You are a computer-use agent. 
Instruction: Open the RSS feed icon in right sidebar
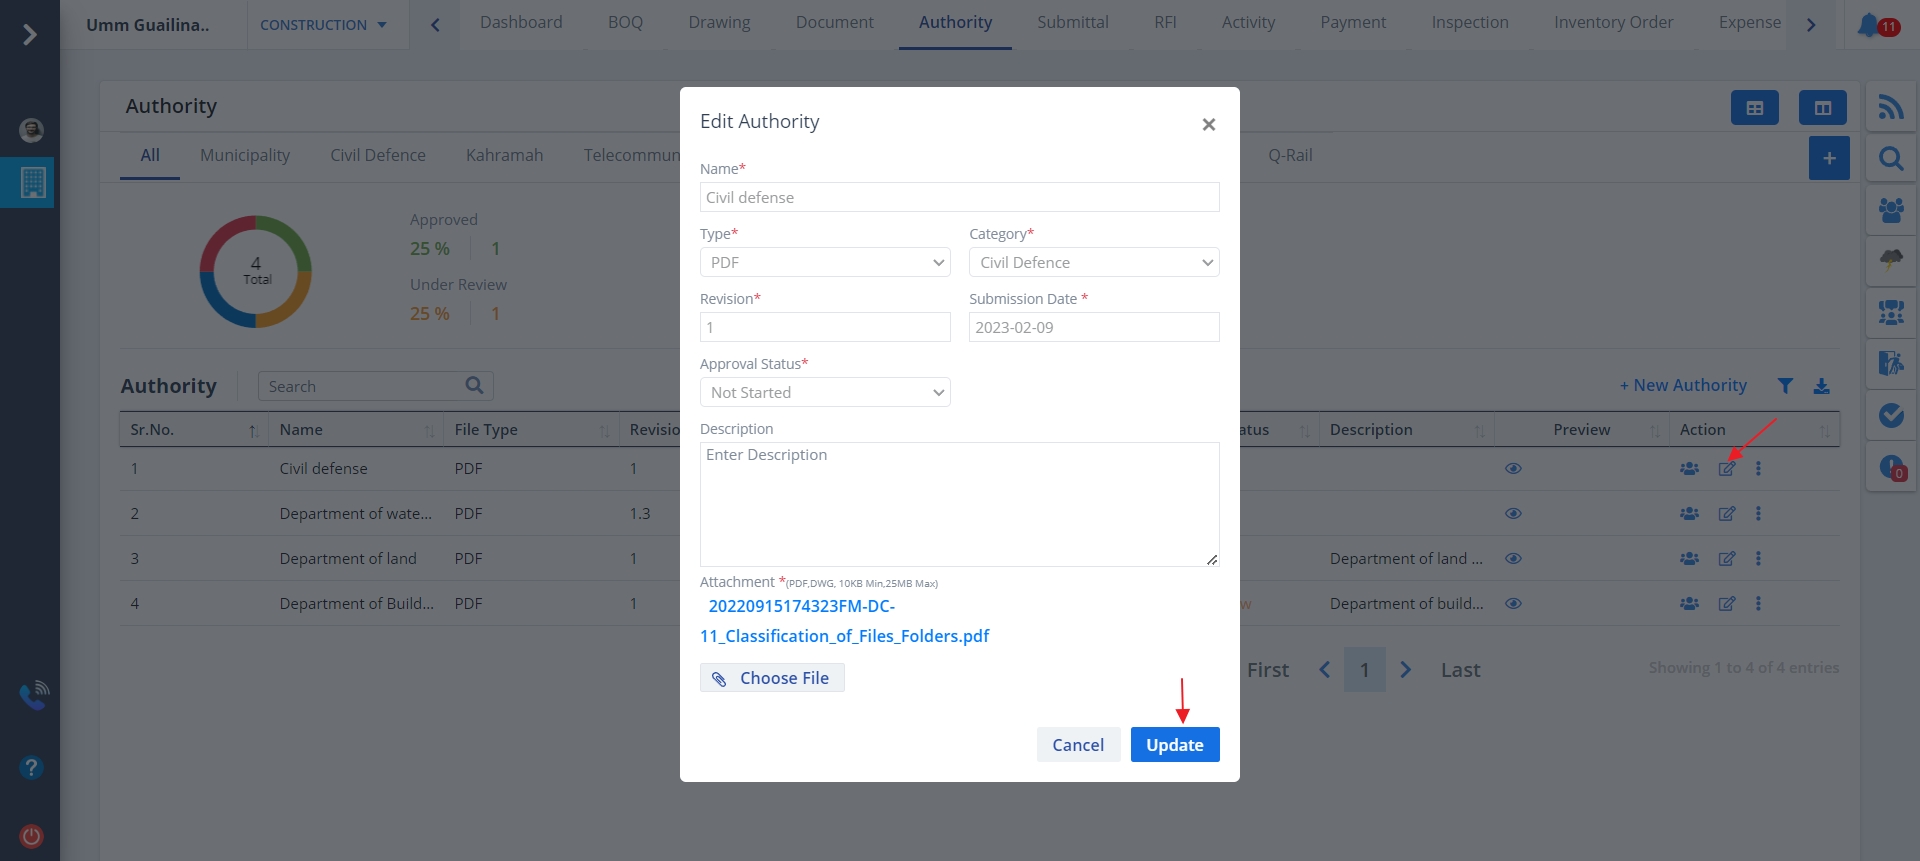pos(1890,107)
